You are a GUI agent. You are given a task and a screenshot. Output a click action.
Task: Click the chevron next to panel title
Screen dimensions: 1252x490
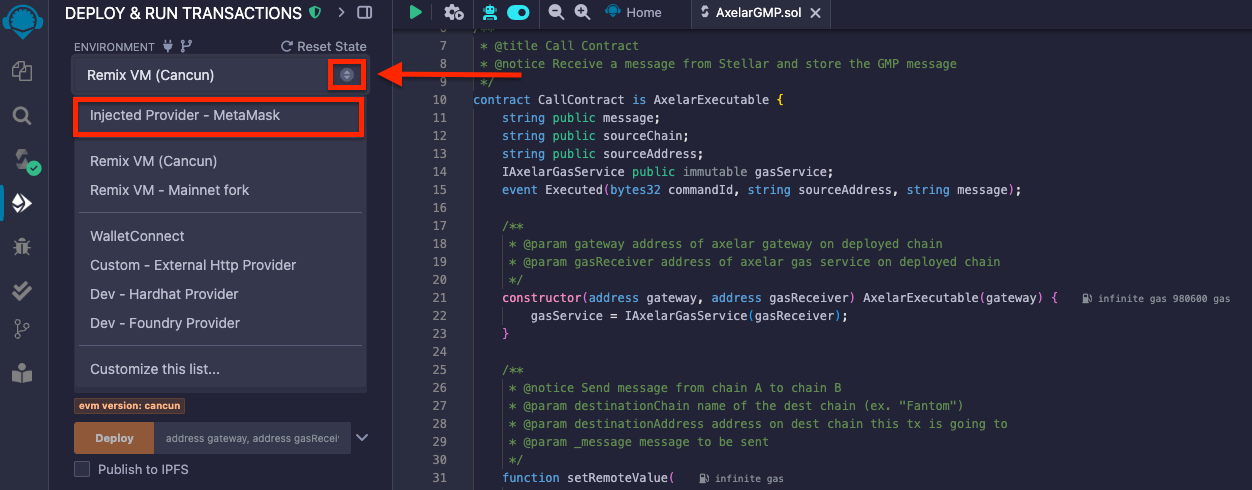[341, 13]
